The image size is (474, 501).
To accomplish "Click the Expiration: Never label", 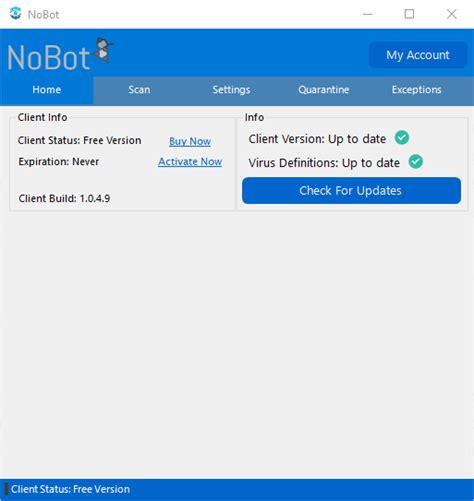I will point(59,162).
